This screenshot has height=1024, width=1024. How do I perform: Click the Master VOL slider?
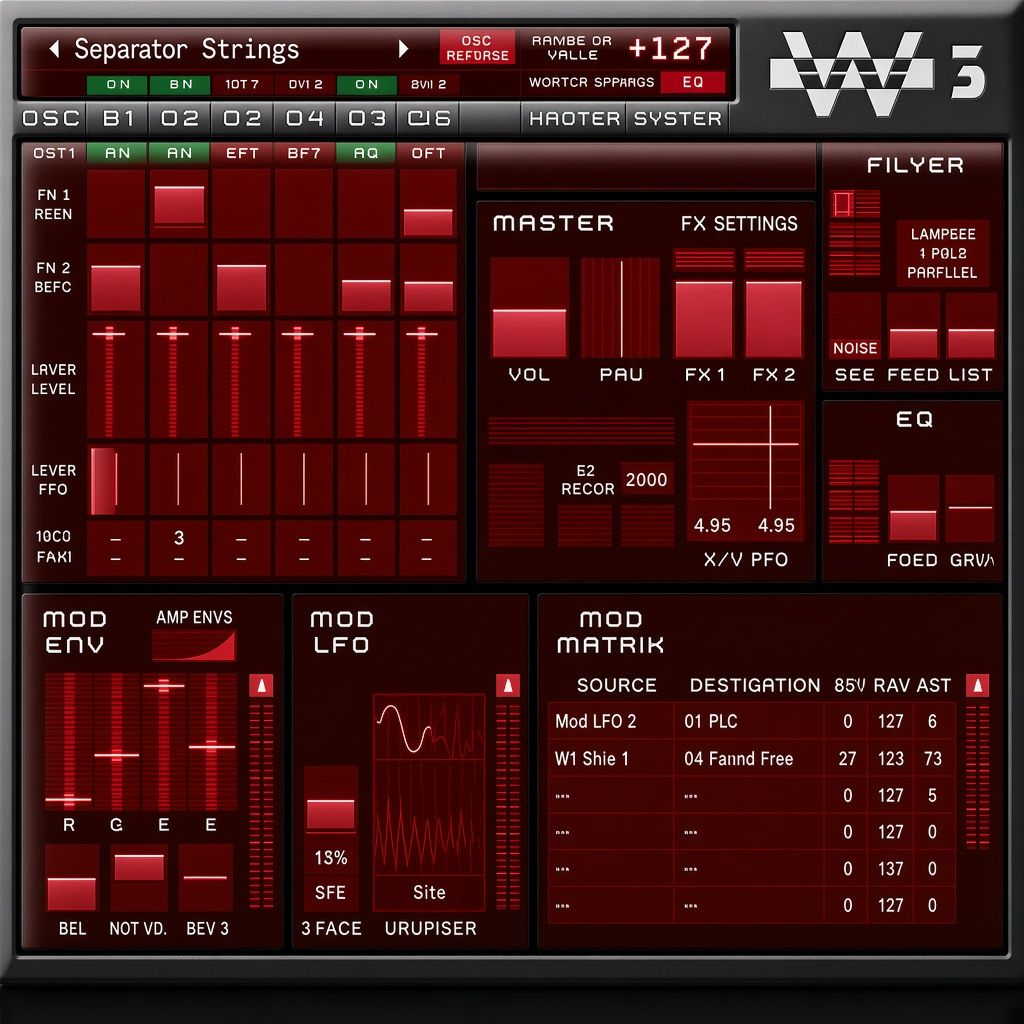[529, 307]
